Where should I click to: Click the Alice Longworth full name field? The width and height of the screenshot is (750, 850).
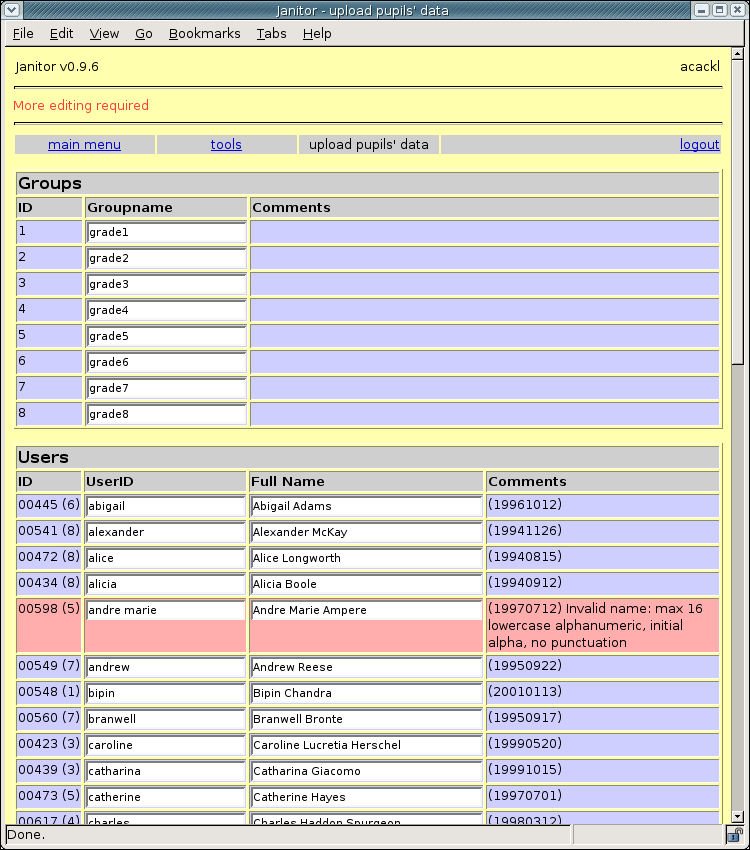pos(366,558)
